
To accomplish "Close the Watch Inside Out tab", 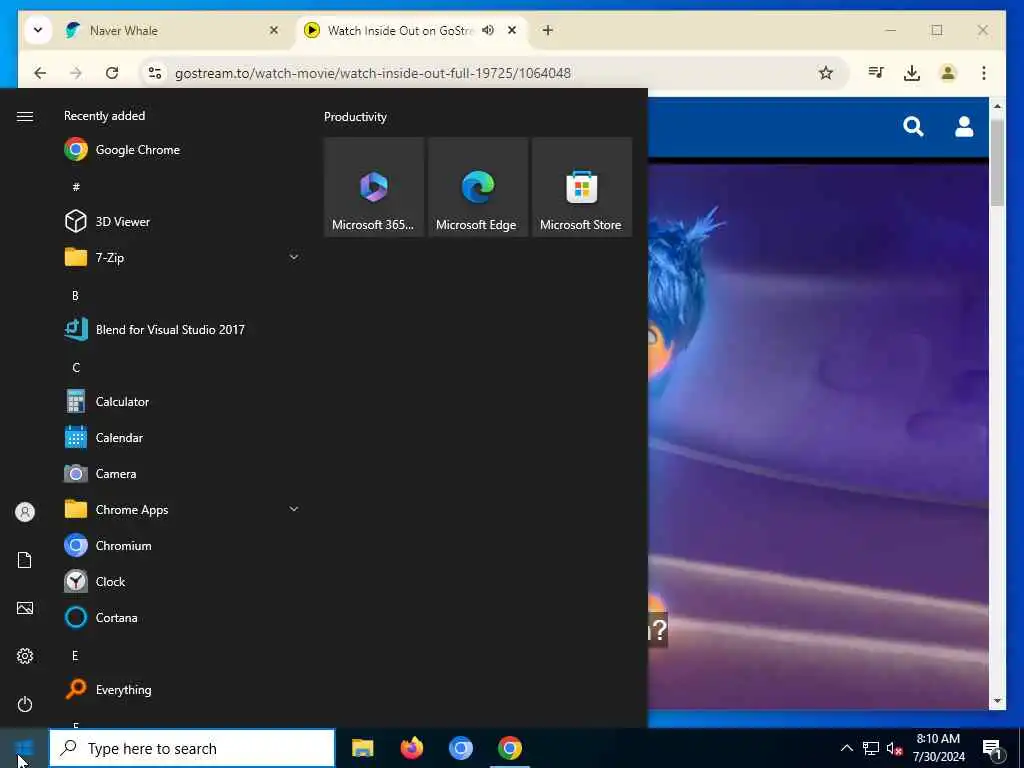I will pyautogui.click(x=512, y=30).
